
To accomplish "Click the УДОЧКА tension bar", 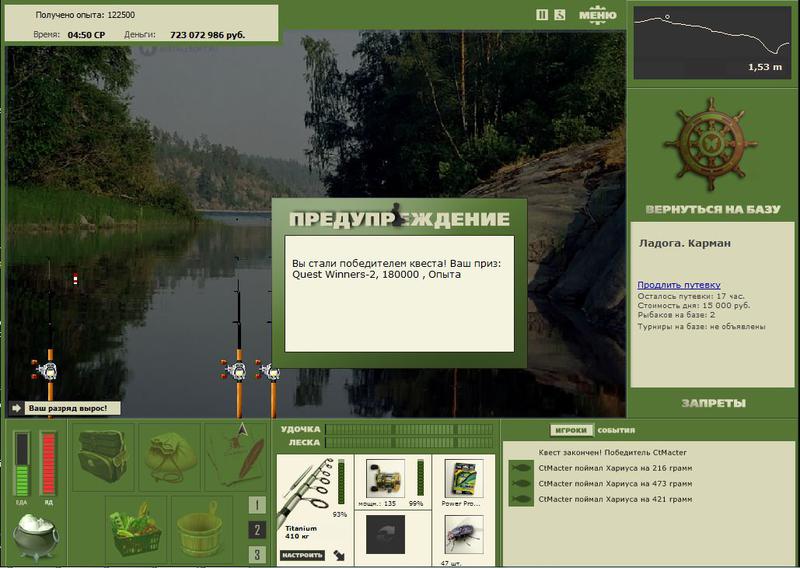I will [409, 429].
